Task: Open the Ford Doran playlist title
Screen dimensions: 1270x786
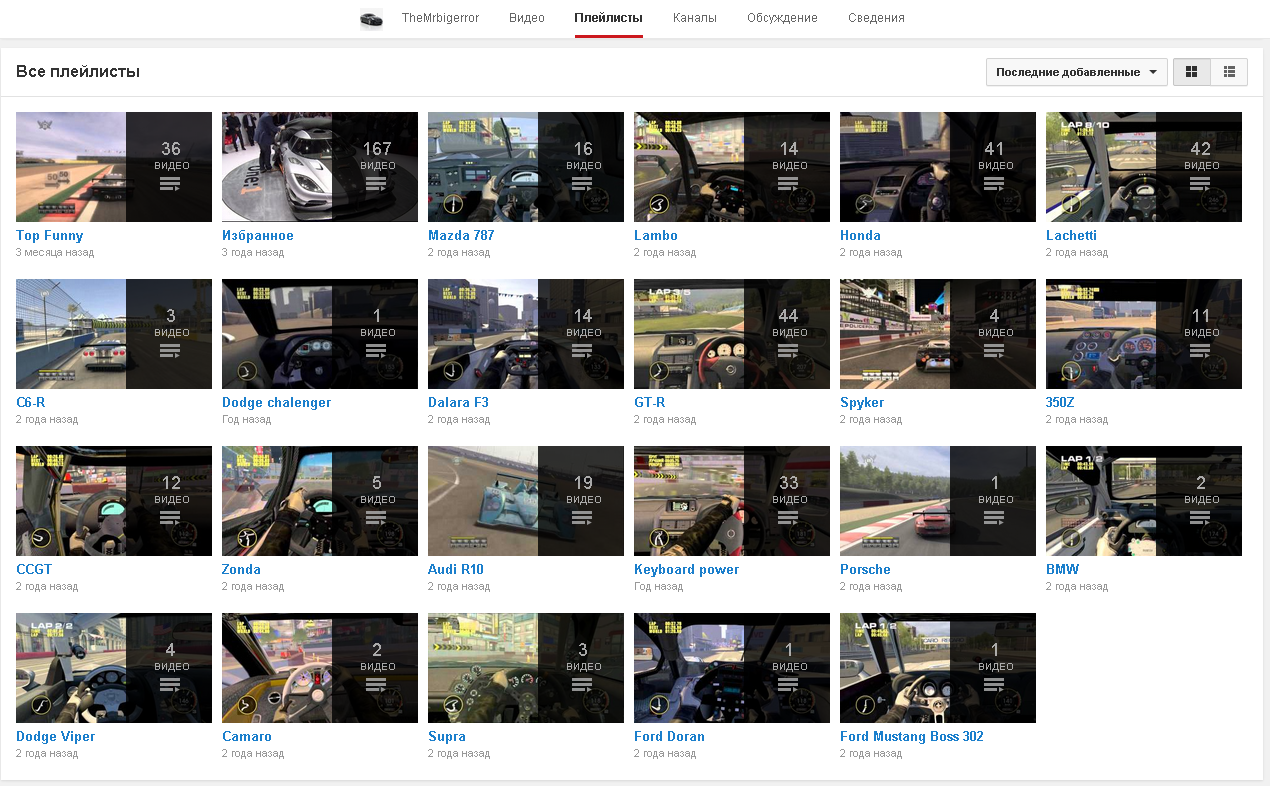Action: (x=669, y=737)
